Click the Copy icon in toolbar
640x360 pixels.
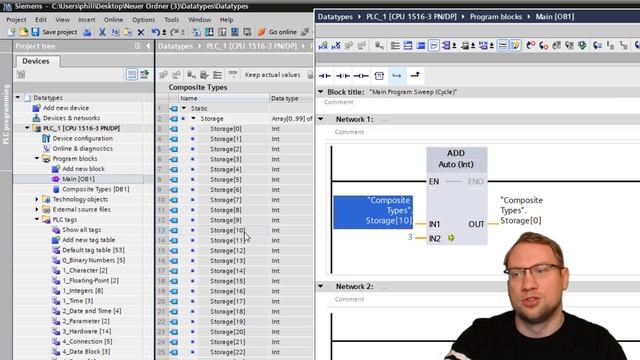pyautogui.click(x=115, y=32)
